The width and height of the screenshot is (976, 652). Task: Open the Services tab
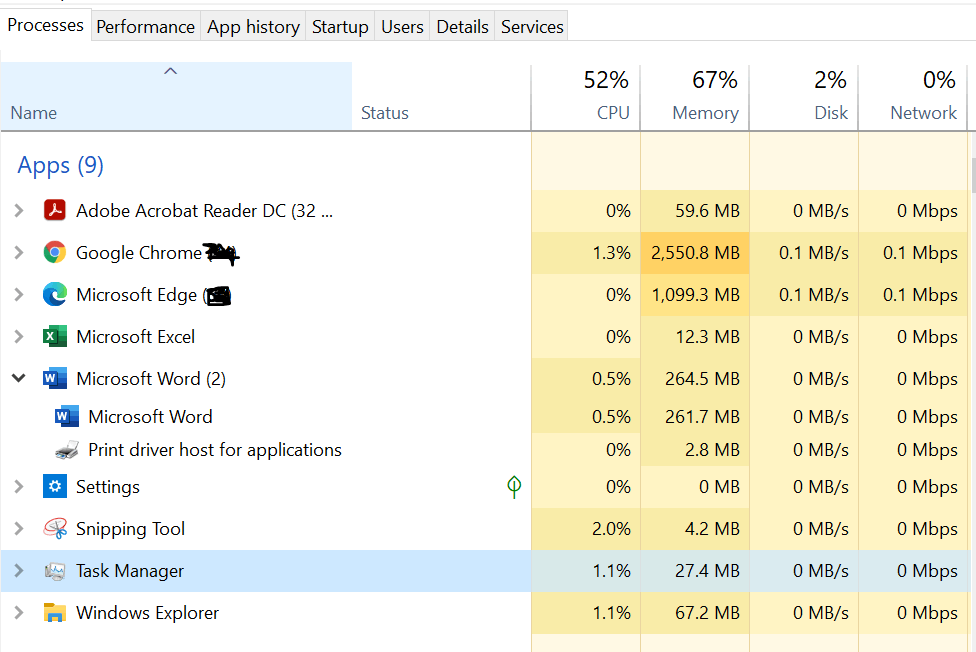532,27
